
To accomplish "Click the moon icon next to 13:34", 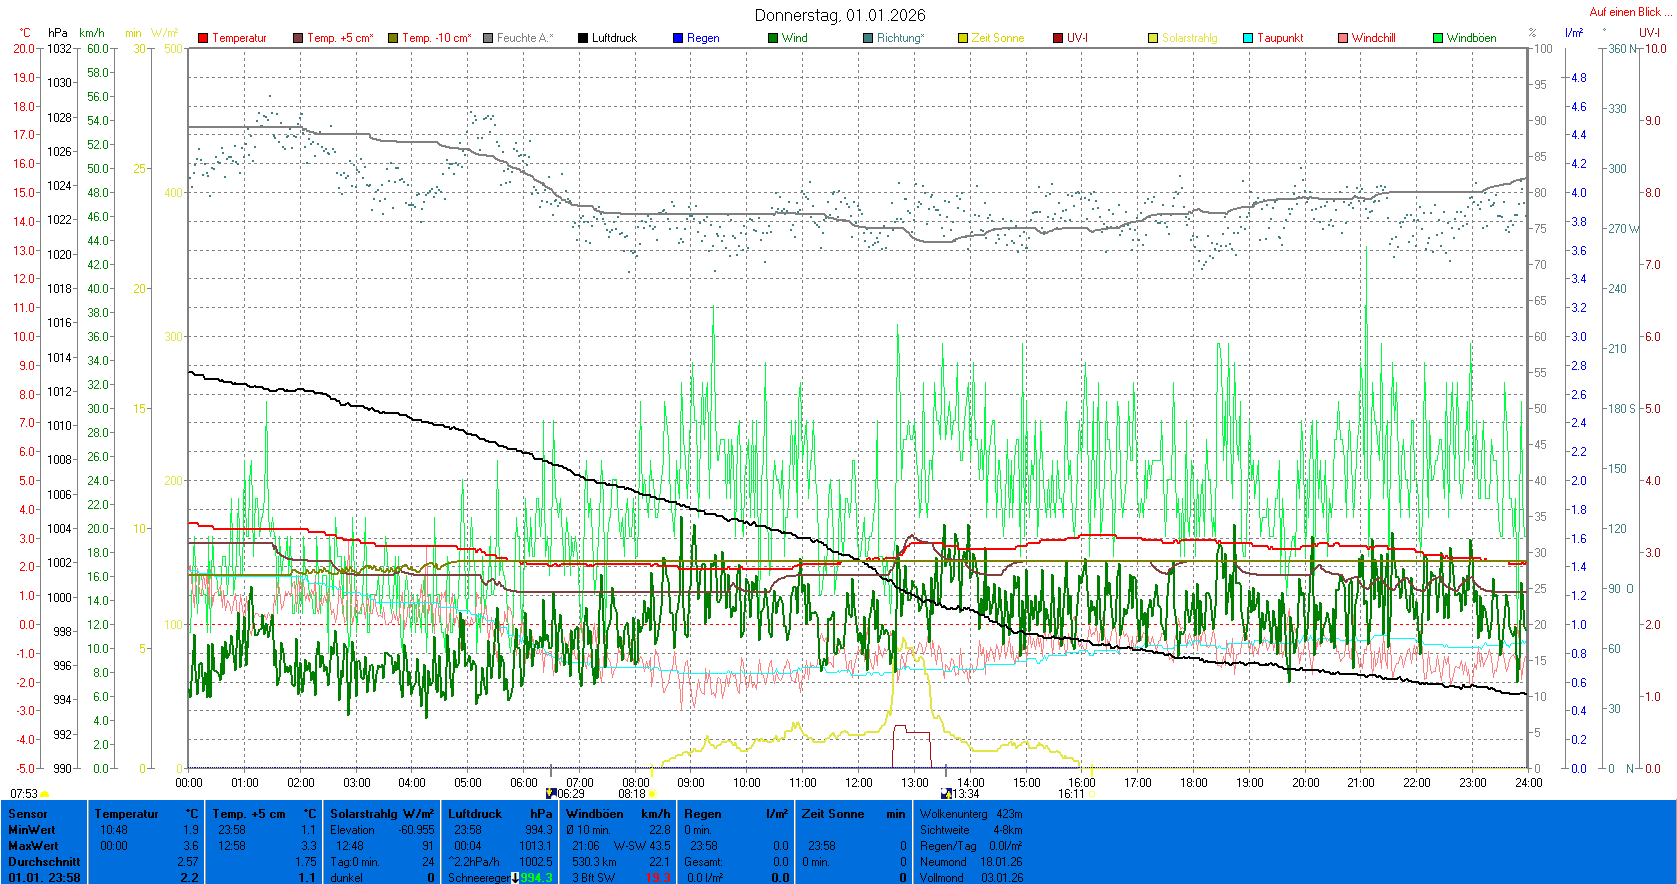I will pyautogui.click(x=946, y=794).
